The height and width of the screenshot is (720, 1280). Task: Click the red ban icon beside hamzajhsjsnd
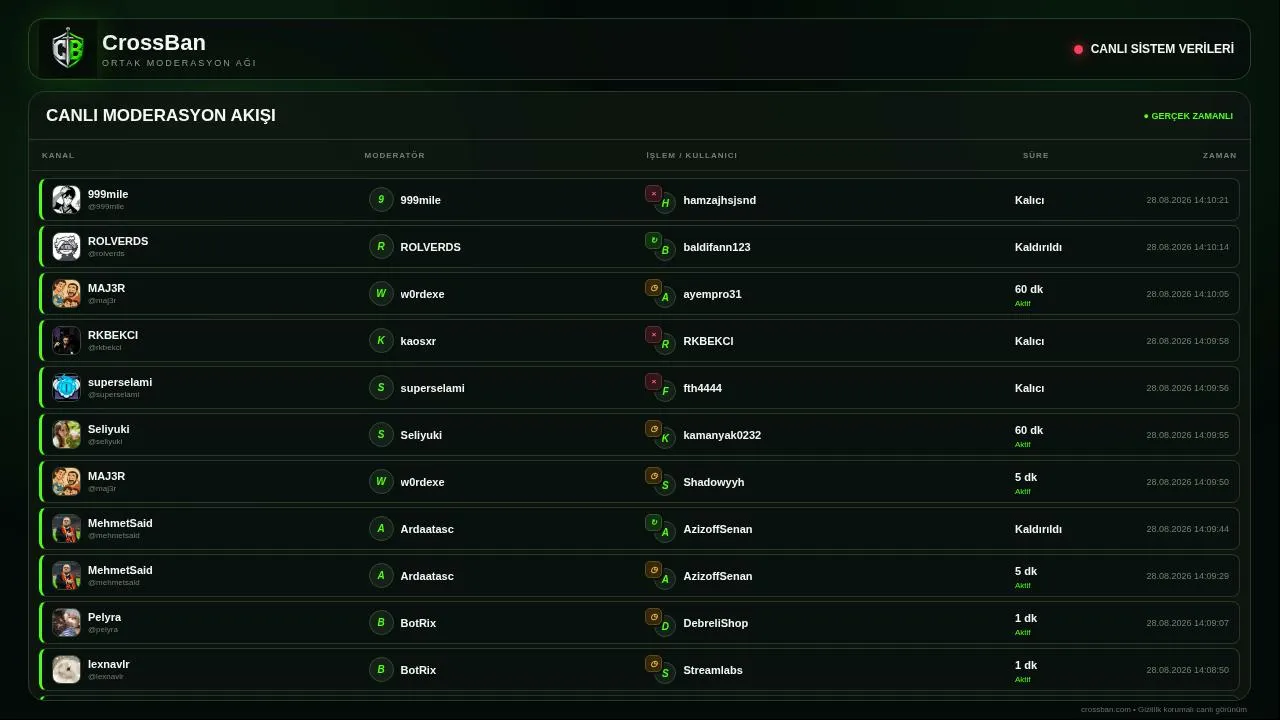point(653,194)
